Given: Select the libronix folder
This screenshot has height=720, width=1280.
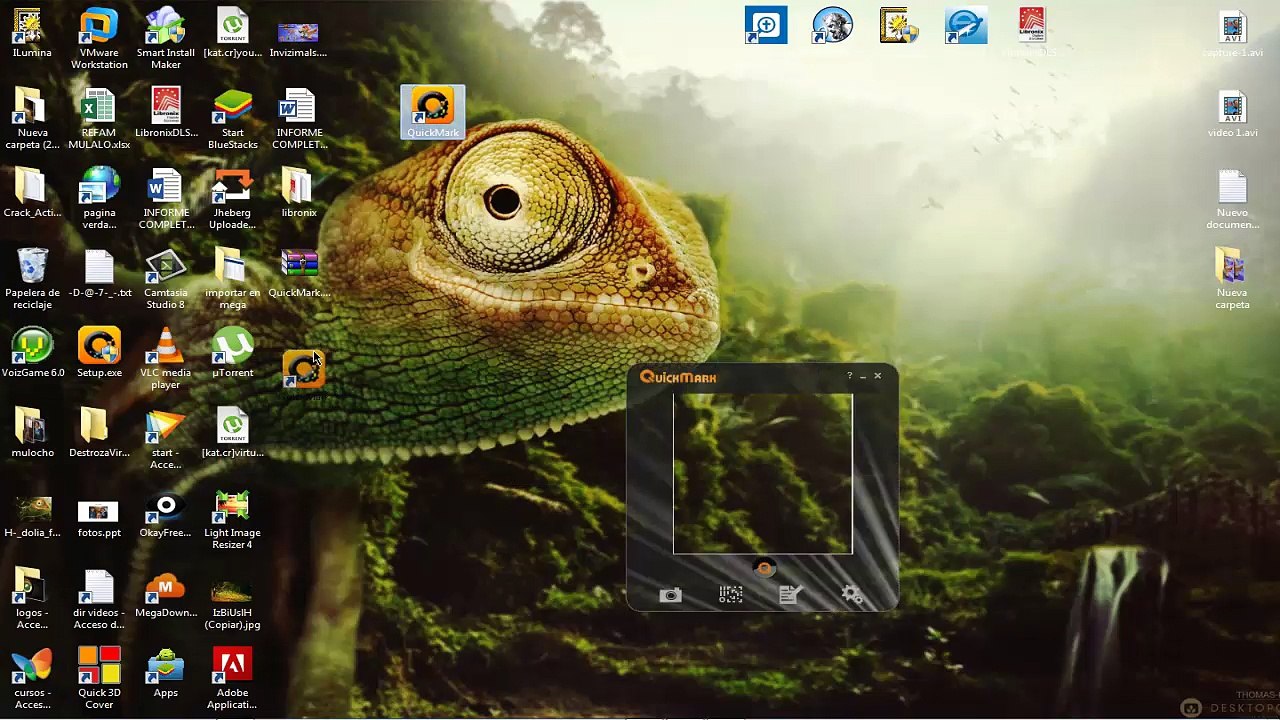Looking at the screenshot, I should 298,192.
